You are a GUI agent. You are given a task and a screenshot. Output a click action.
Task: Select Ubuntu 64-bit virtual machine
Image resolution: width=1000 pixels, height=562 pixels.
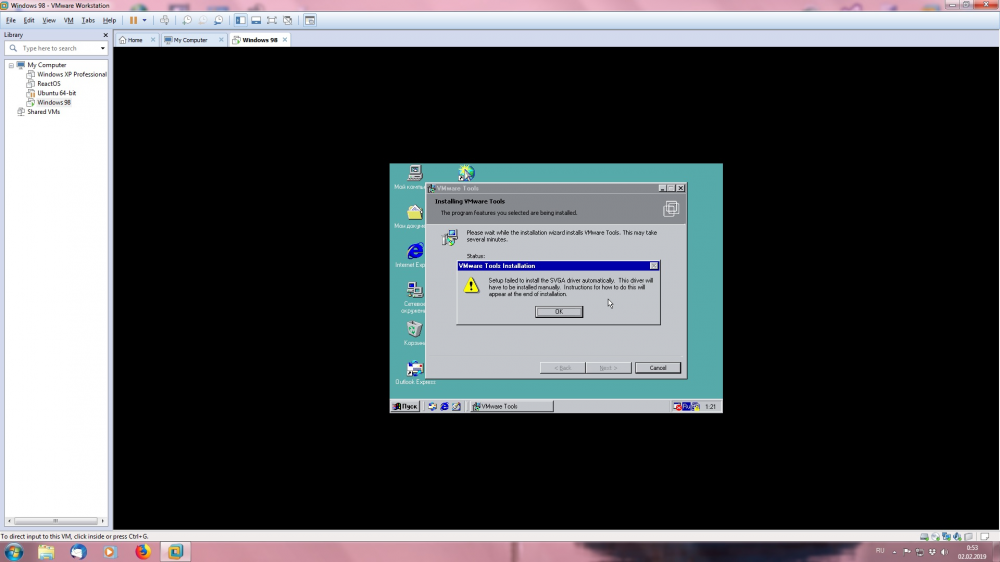[x=56, y=93]
